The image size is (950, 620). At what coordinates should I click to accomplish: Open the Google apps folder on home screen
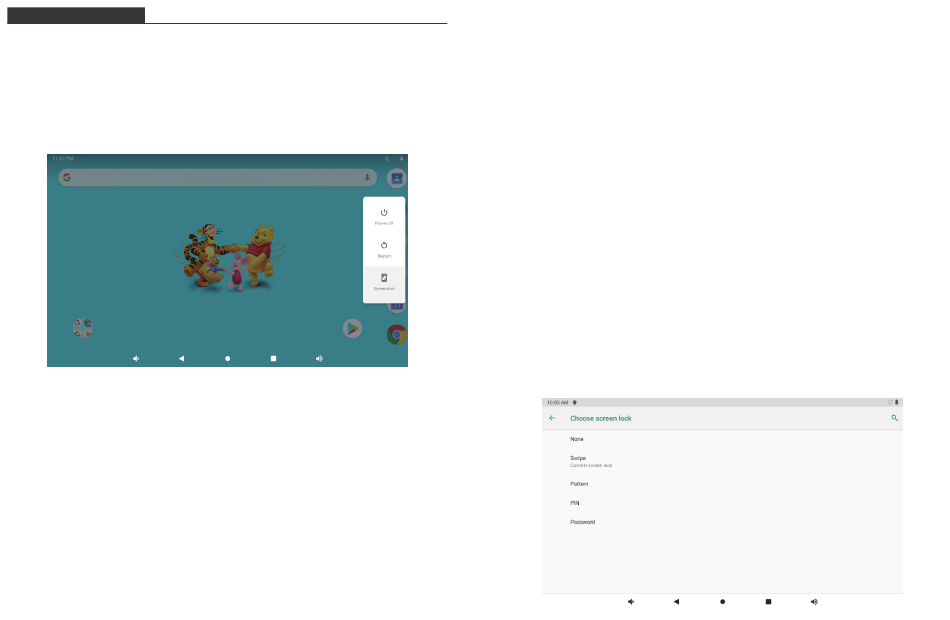(83, 328)
